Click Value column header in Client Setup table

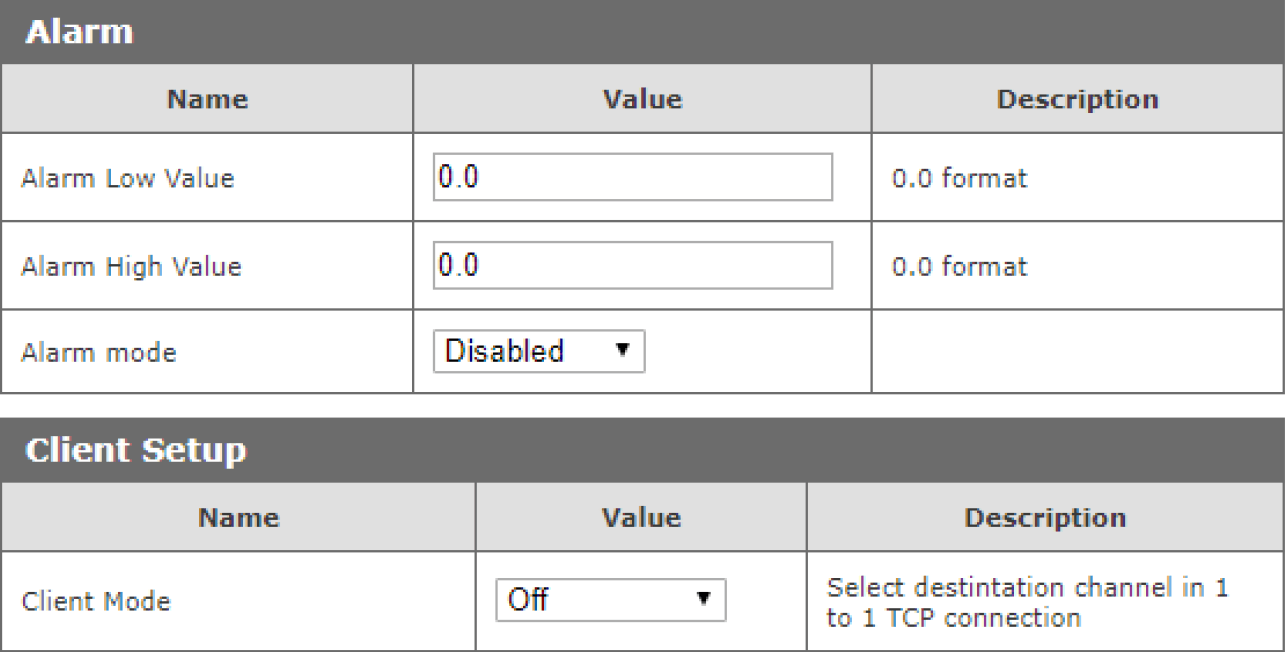click(x=641, y=517)
